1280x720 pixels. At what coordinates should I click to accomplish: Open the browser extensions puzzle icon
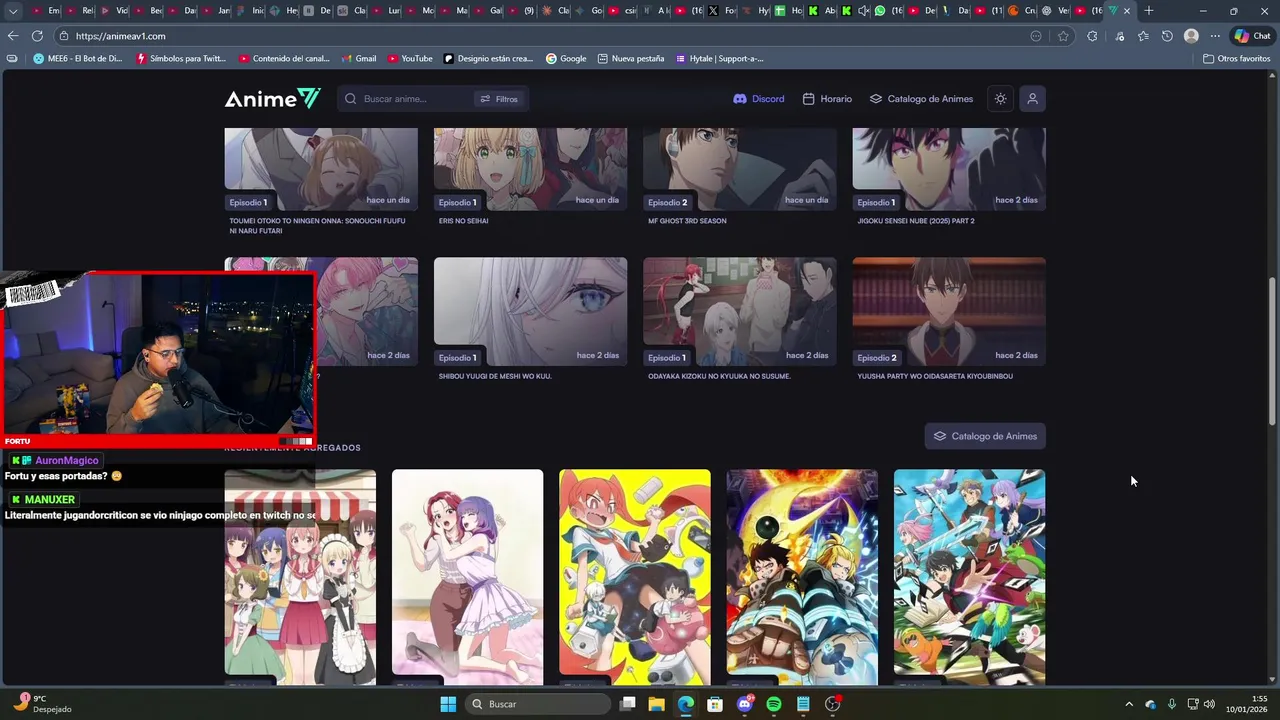[x=1092, y=36]
